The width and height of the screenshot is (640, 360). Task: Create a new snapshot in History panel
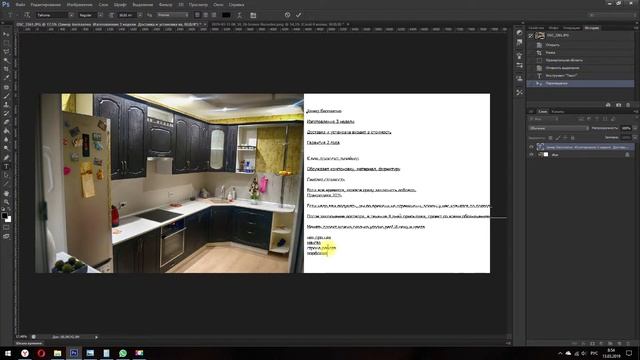(x=618, y=105)
